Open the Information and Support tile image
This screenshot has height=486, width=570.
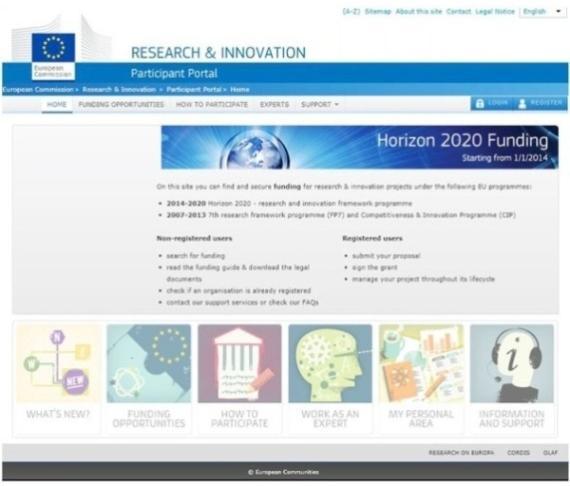point(512,364)
